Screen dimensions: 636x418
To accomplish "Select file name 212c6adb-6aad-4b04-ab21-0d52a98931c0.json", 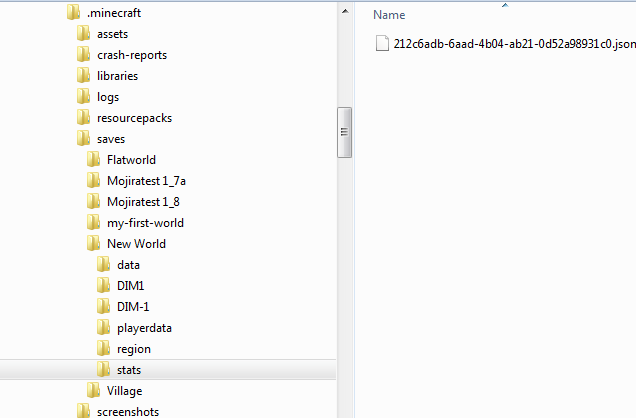I will coord(514,44).
